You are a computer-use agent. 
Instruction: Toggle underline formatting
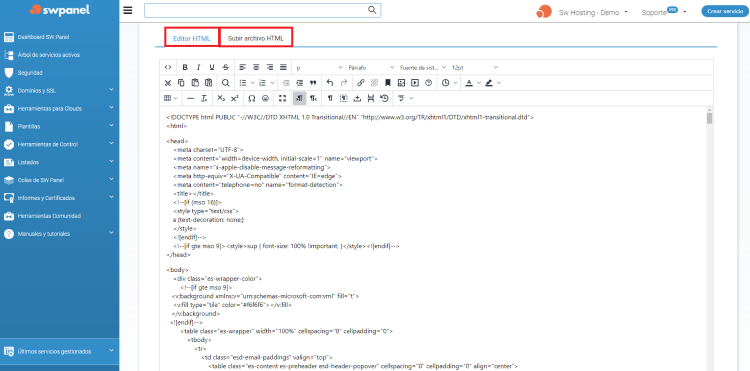(x=212, y=67)
